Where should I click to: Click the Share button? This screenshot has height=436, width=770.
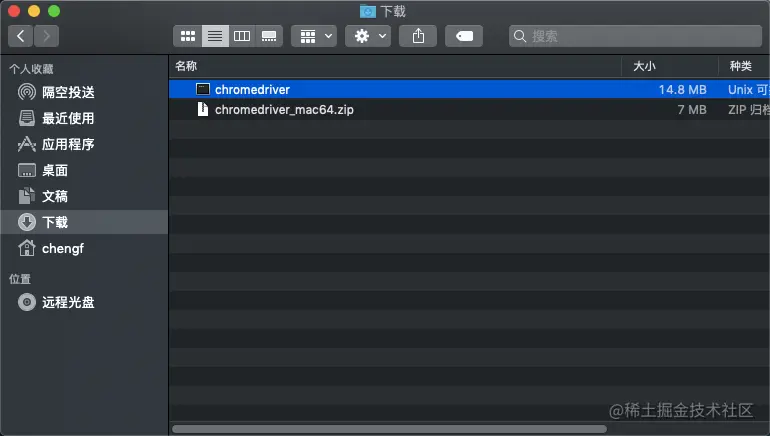pyautogui.click(x=418, y=36)
